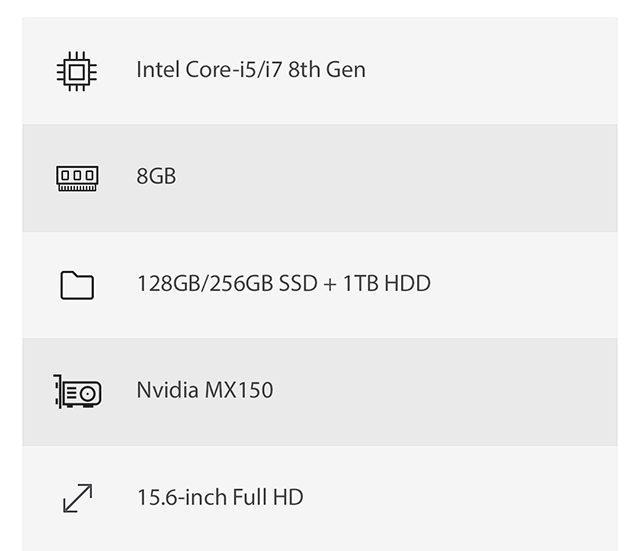The width and height of the screenshot is (640, 551).
Task: Select the 8GB memory label
Action: (x=156, y=176)
